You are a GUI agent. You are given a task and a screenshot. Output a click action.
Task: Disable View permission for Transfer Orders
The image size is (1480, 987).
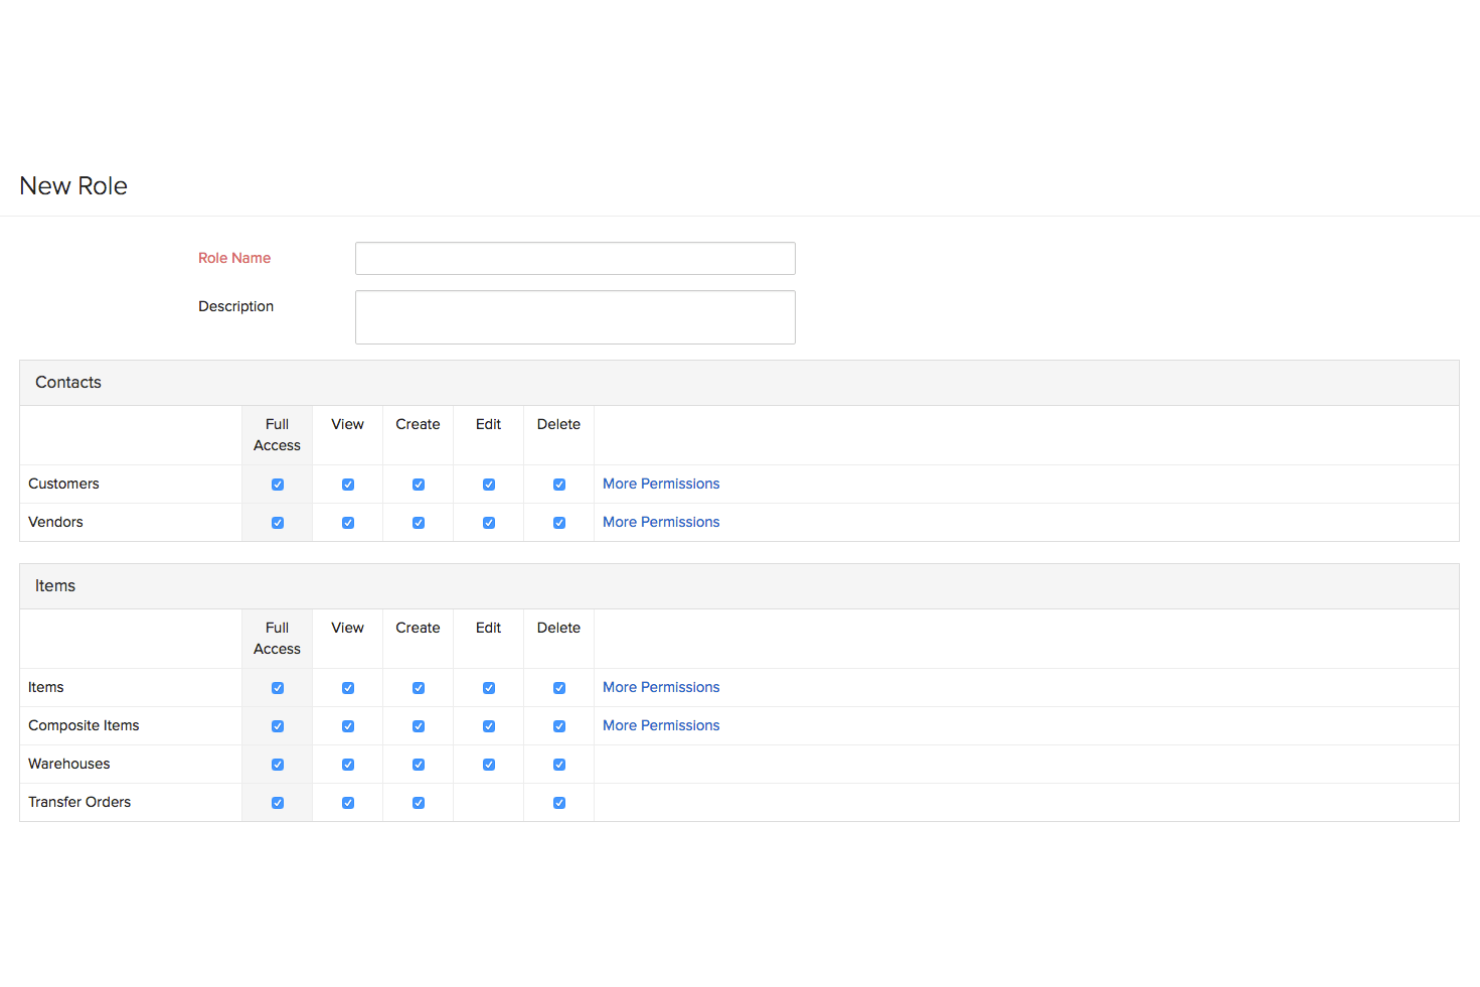[347, 802]
